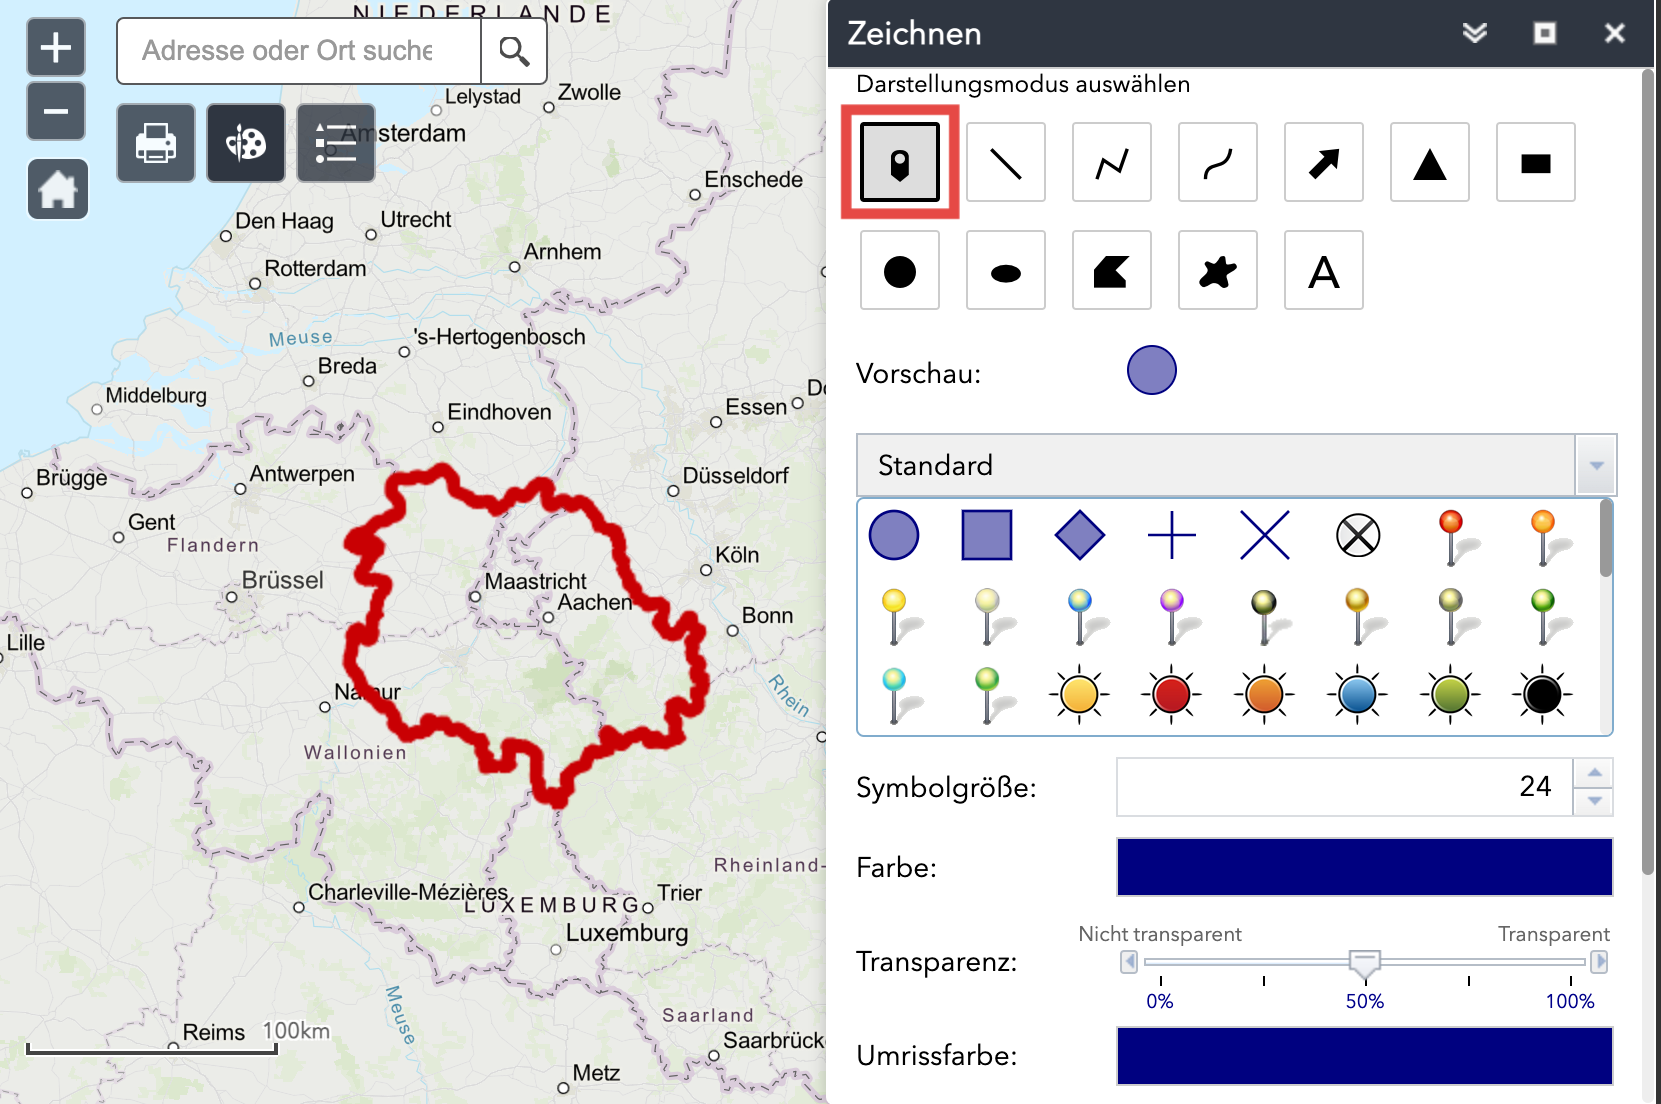Open the layer list tool
The image size is (1661, 1104).
point(336,143)
